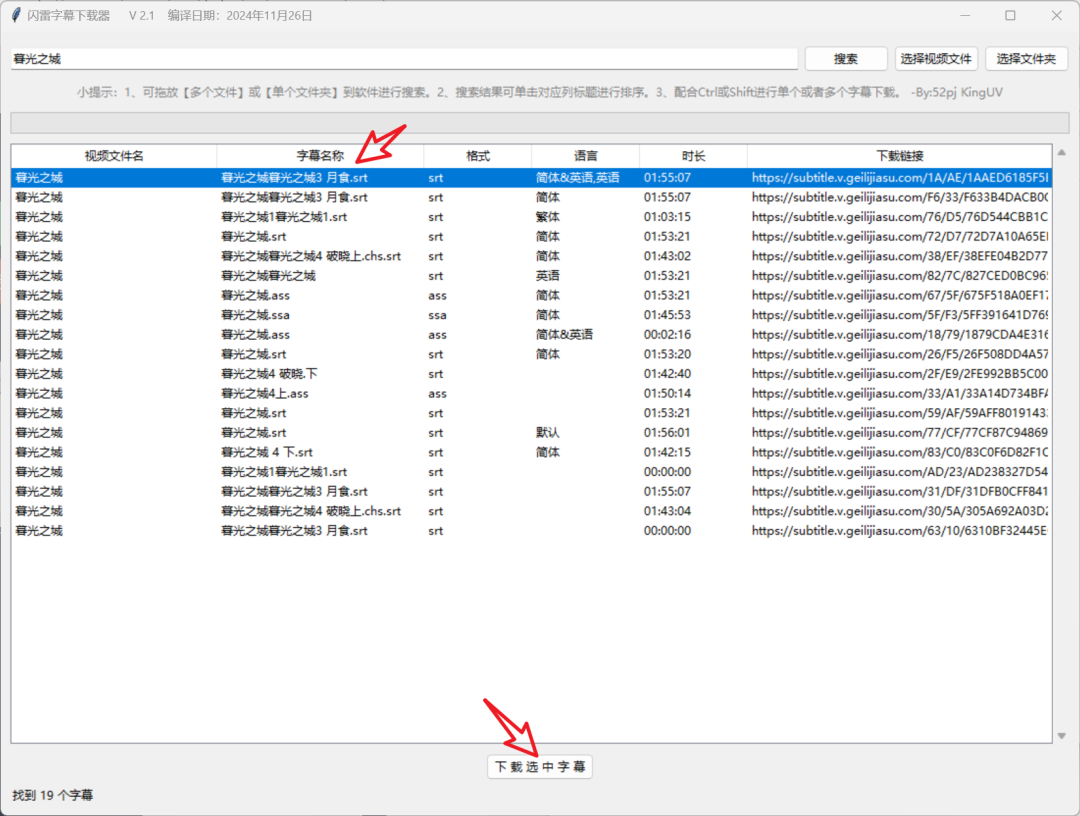The height and width of the screenshot is (816, 1080).
Task: Click the download link containing 83/C0/83C0F6D82F1
Action: (x=900, y=452)
